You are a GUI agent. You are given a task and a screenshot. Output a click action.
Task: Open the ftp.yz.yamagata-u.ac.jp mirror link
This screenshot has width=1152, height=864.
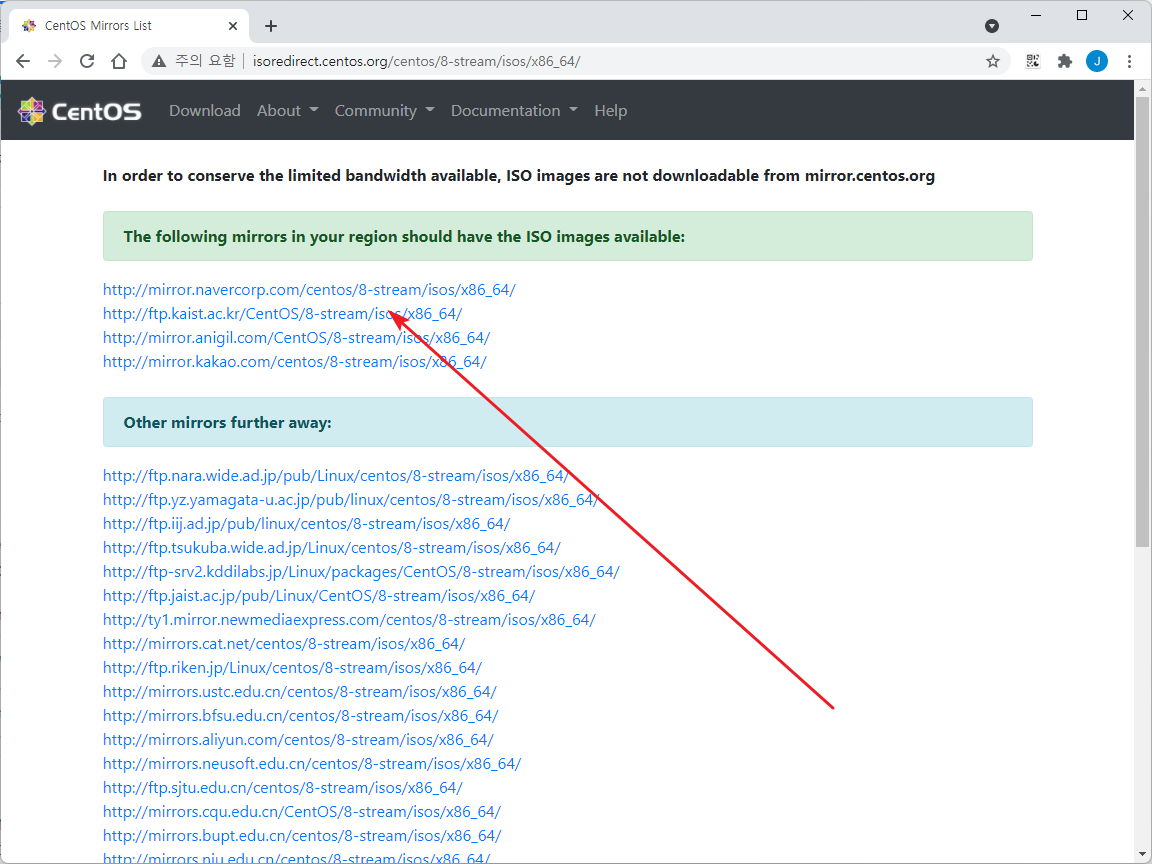pyautogui.click(x=350, y=500)
